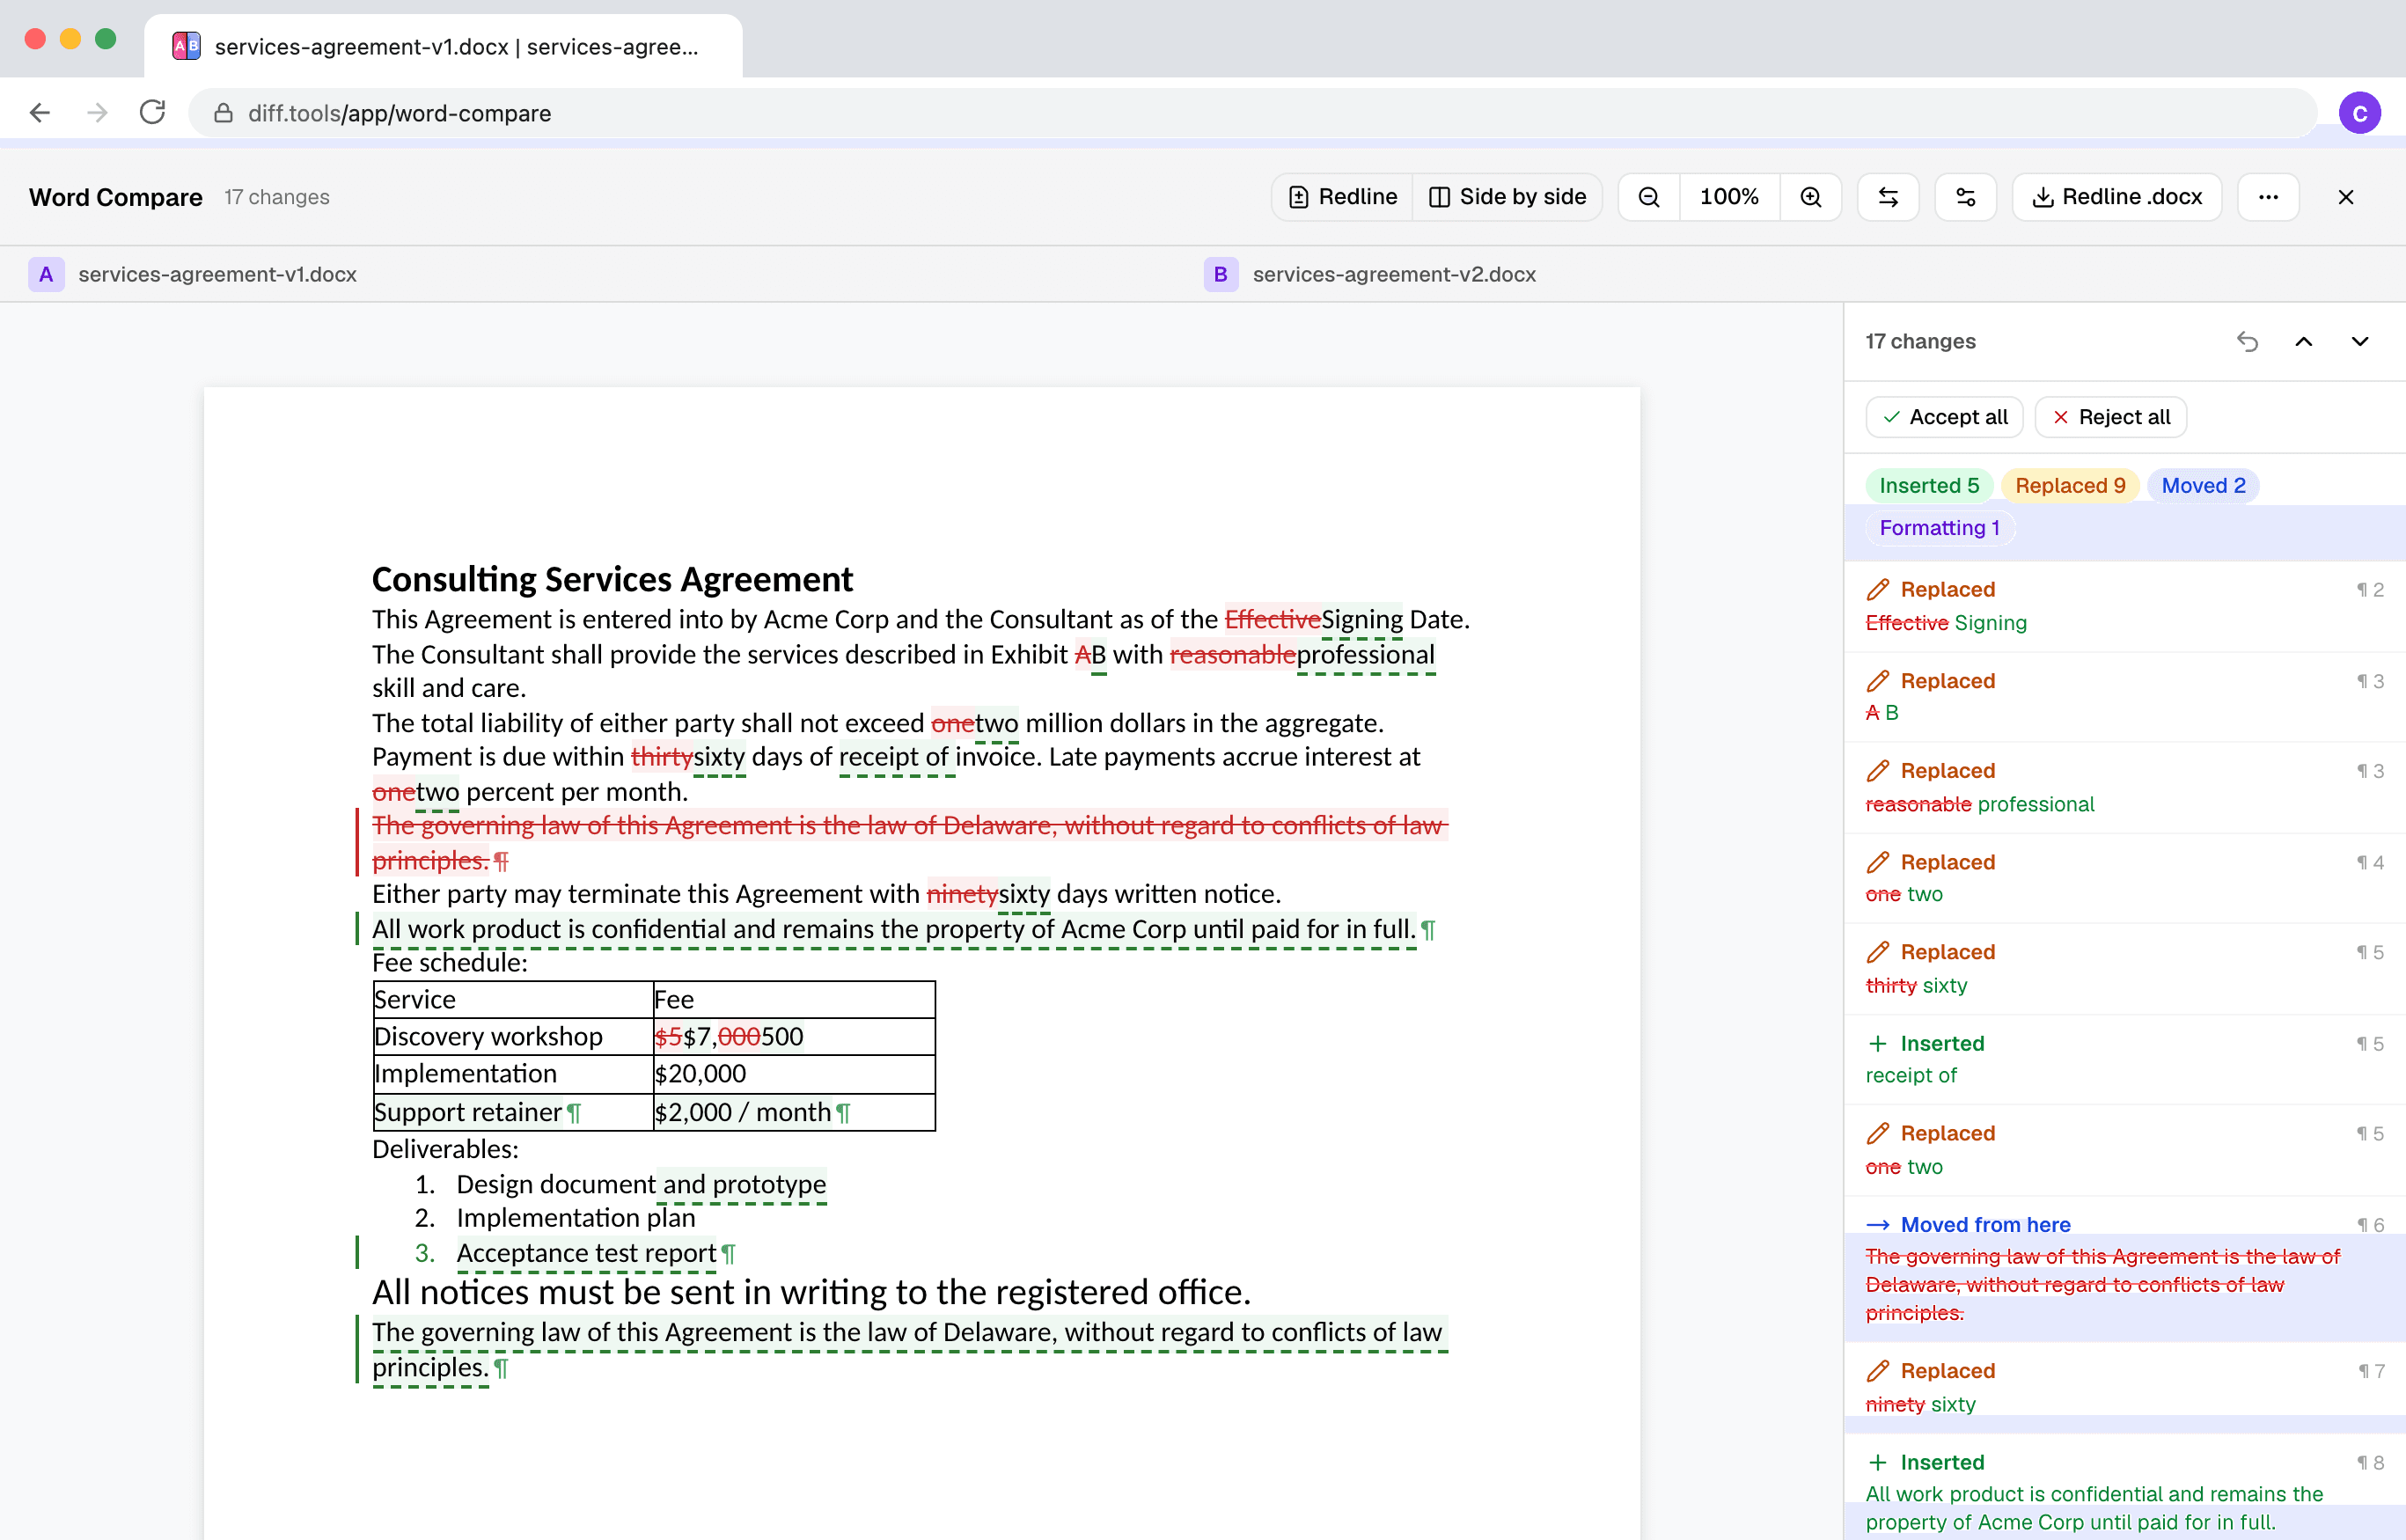Open comparison settings sliders icon
The height and width of the screenshot is (1540, 2406).
pyautogui.click(x=1965, y=197)
